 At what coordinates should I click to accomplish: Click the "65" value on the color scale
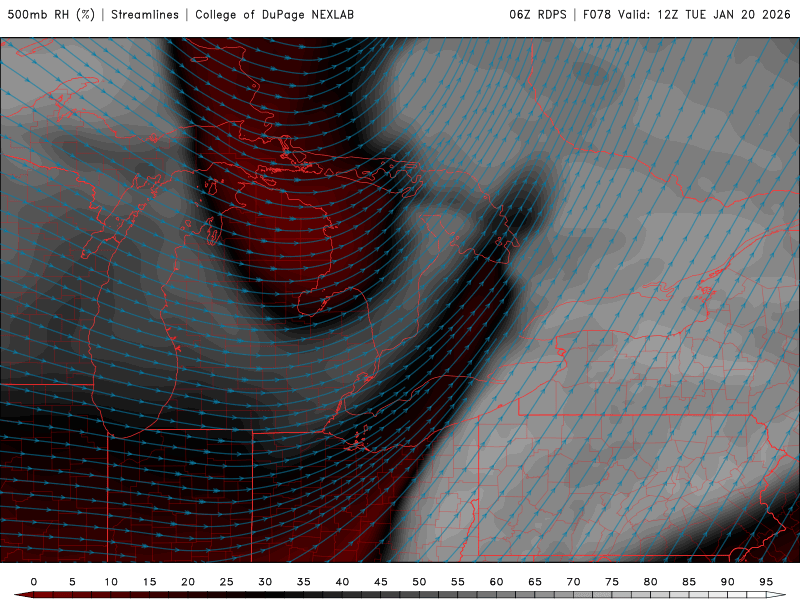(x=535, y=582)
